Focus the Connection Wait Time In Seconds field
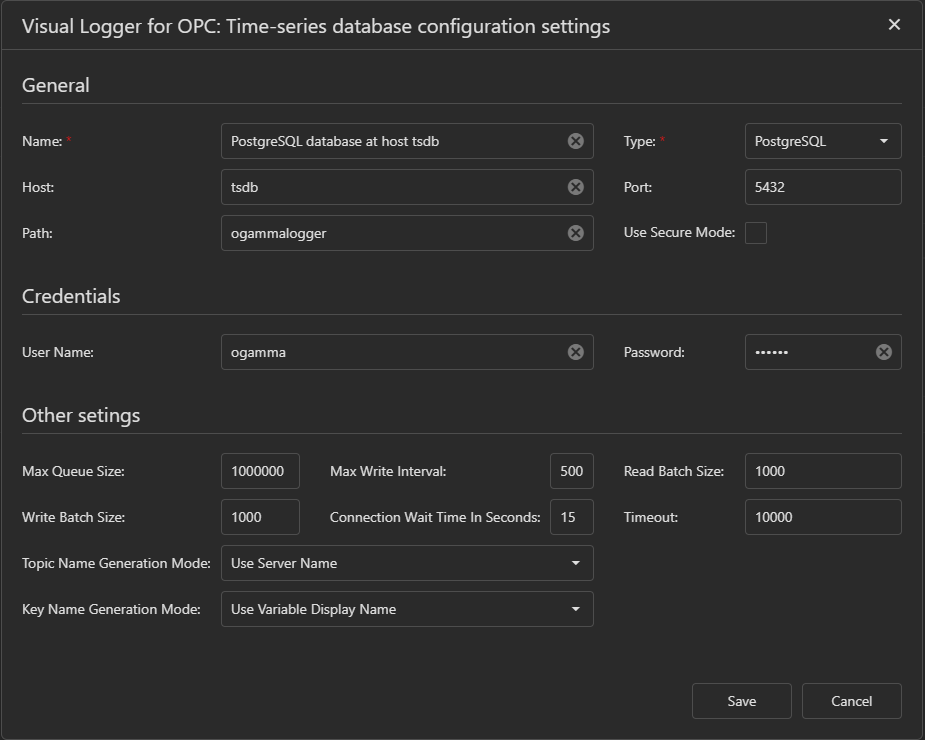925x740 pixels. [x=571, y=517]
